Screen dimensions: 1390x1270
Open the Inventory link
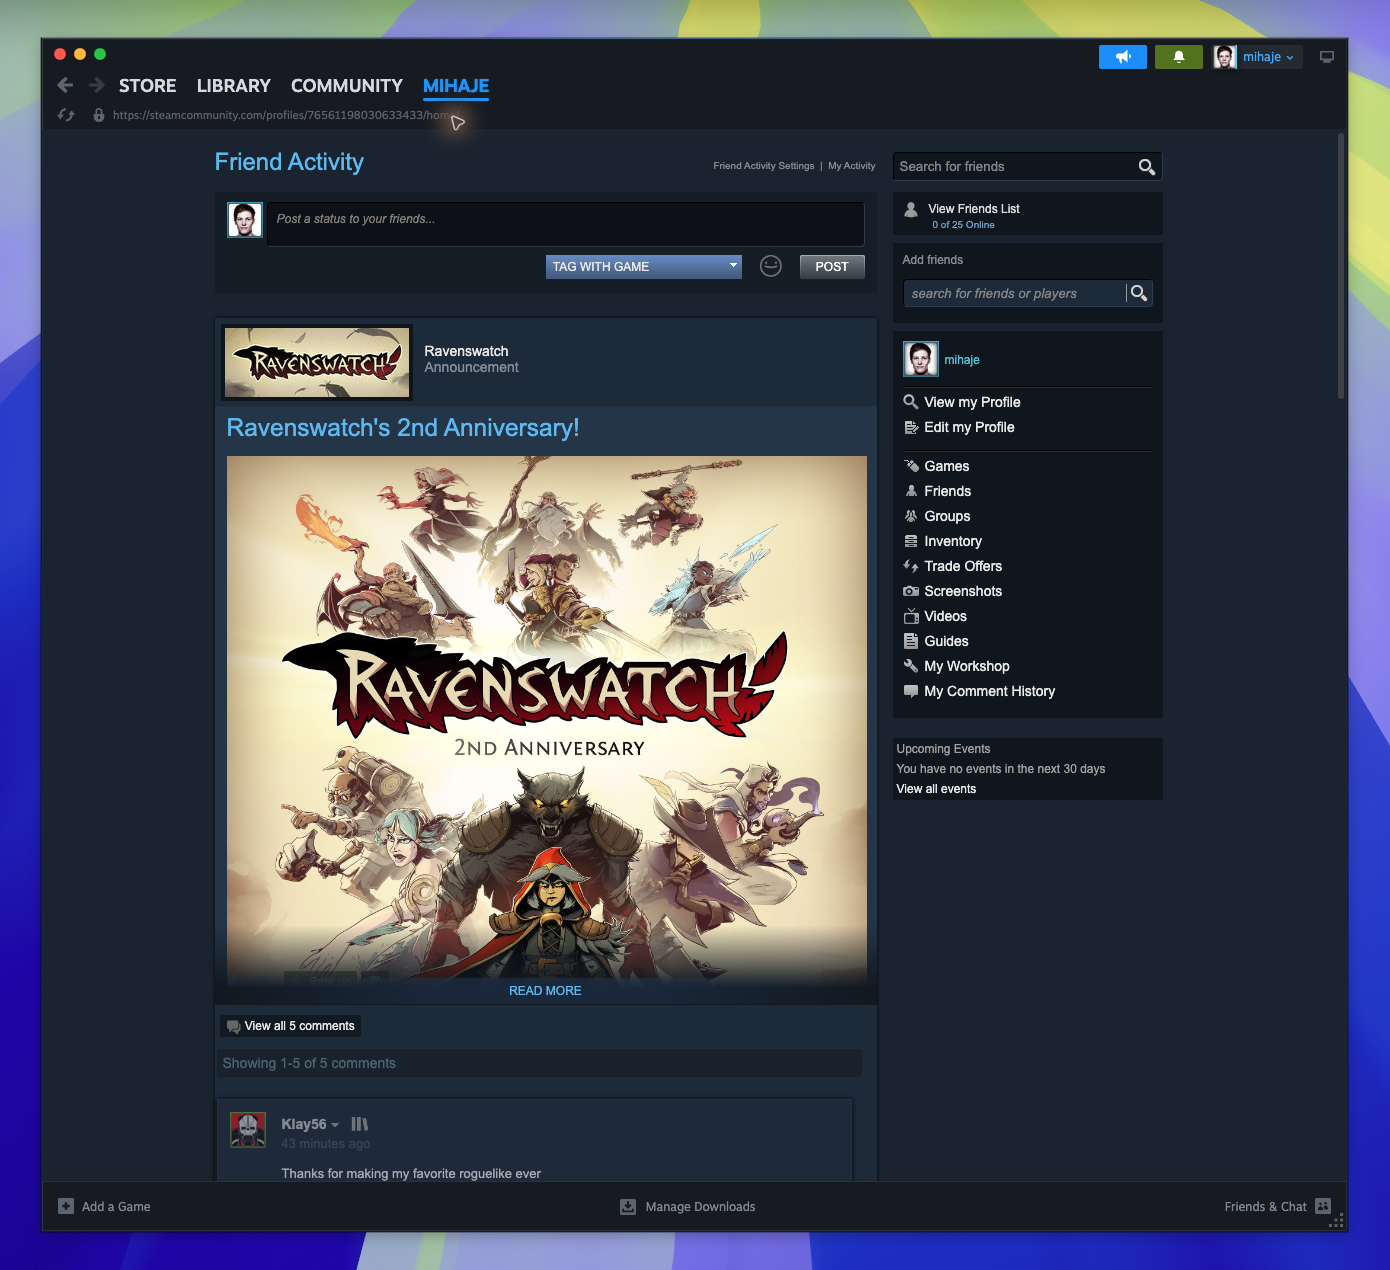[x=953, y=541]
